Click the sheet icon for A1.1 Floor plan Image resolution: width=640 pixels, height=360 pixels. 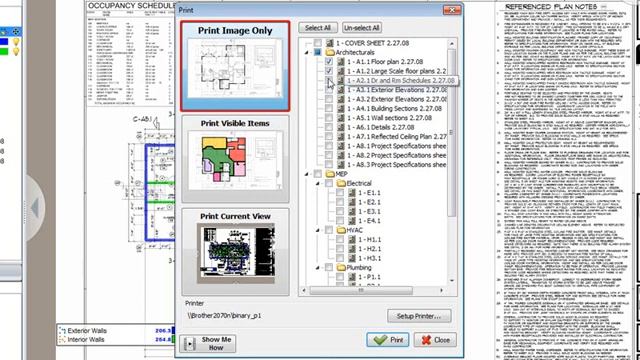[x=341, y=62]
